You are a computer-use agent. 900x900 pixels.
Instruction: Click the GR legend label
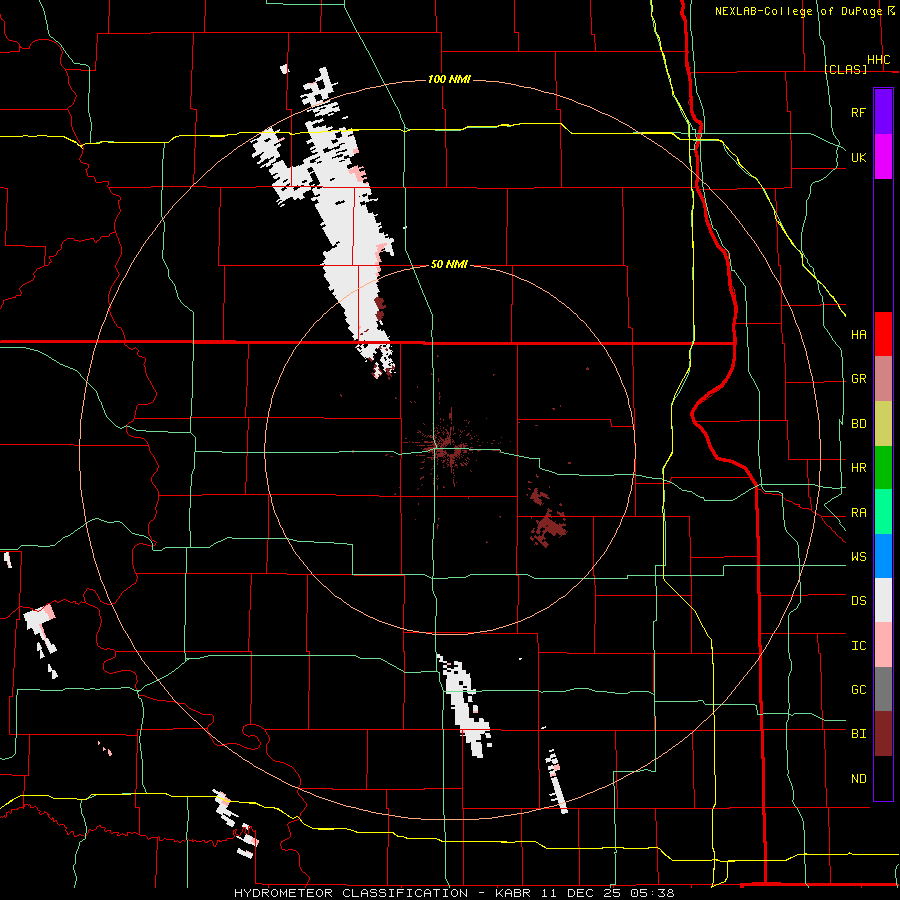pyautogui.click(x=858, y=379)
